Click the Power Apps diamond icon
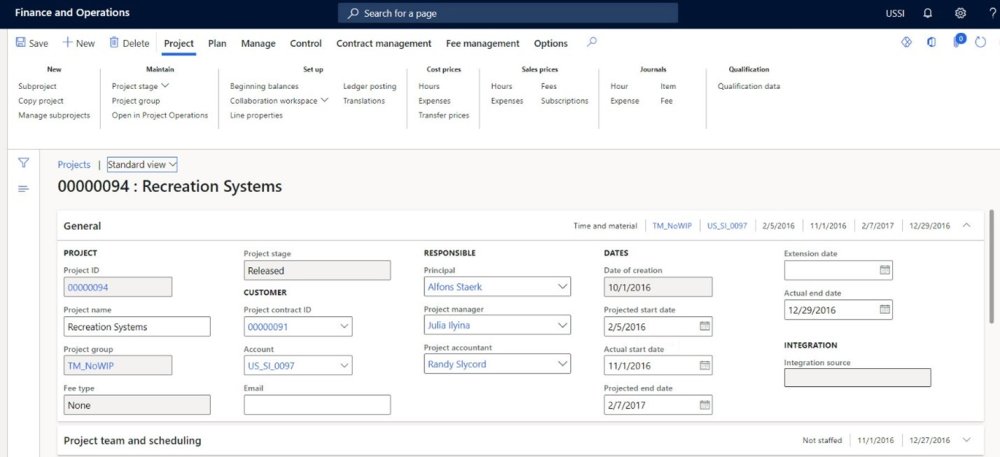 [x=907, y=43]
